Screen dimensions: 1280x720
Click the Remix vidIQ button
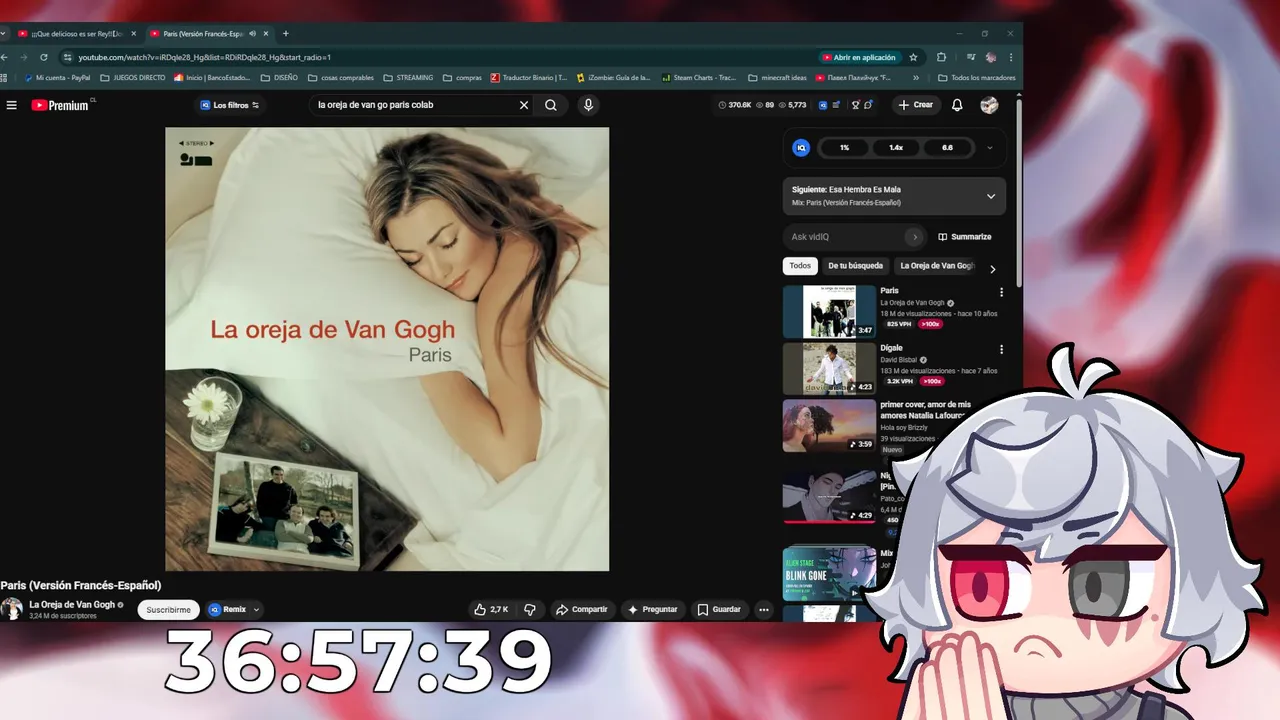click(x=227, y=609)
